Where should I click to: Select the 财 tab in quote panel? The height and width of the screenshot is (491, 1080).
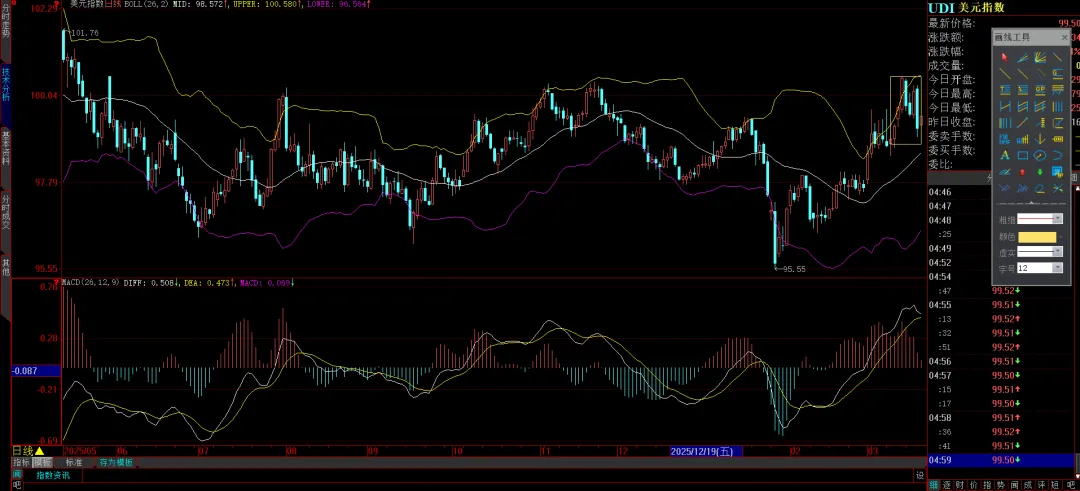click(960, 485)
